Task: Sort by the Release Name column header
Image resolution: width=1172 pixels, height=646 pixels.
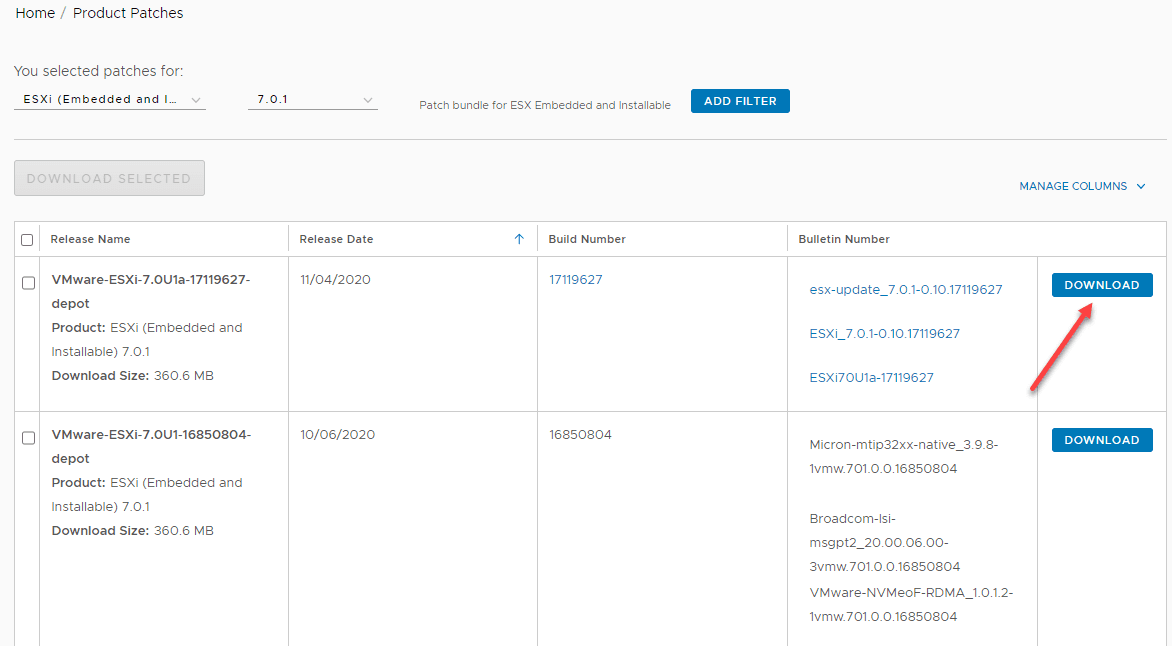Action: coord(90,239)
